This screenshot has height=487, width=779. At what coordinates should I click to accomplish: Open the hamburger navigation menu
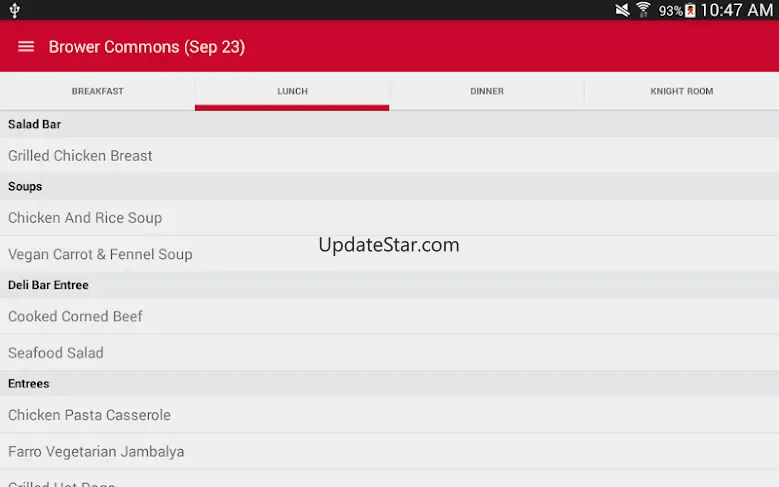click(26, 47)
